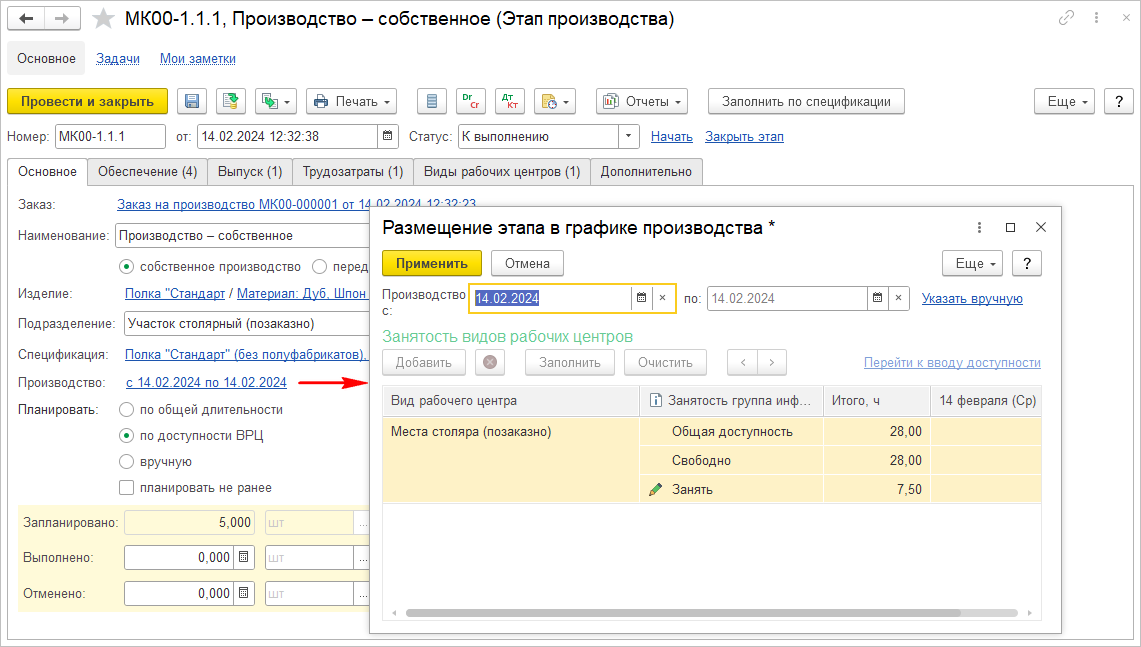Screen dimensions: 1141x647
Task: Expand the Статус dropdown
Action: (628, 136)
